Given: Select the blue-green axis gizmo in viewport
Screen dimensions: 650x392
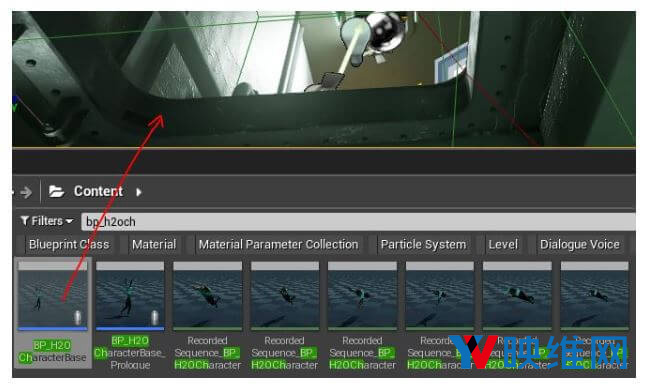Looking at the screenshot, I should (15, 104).
